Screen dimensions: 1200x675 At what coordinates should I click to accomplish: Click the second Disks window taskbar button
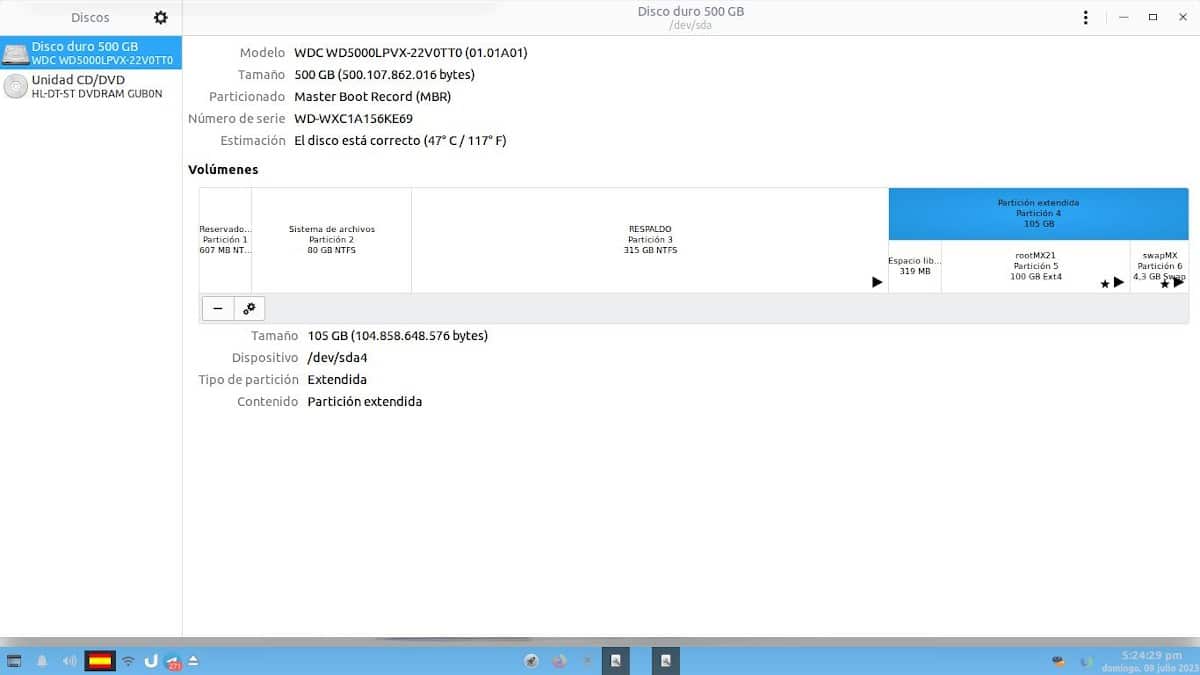(x=667, y=660)
